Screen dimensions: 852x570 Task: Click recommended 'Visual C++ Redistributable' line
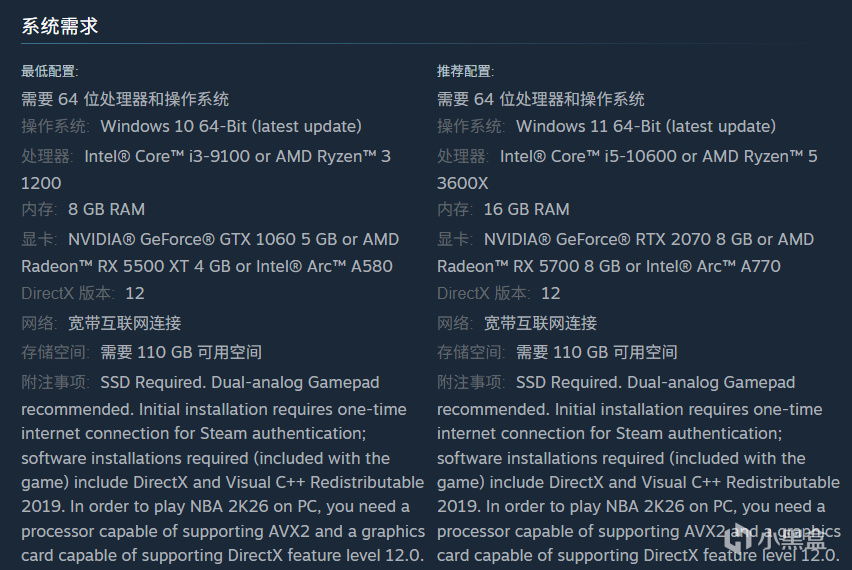click(638, 482)
